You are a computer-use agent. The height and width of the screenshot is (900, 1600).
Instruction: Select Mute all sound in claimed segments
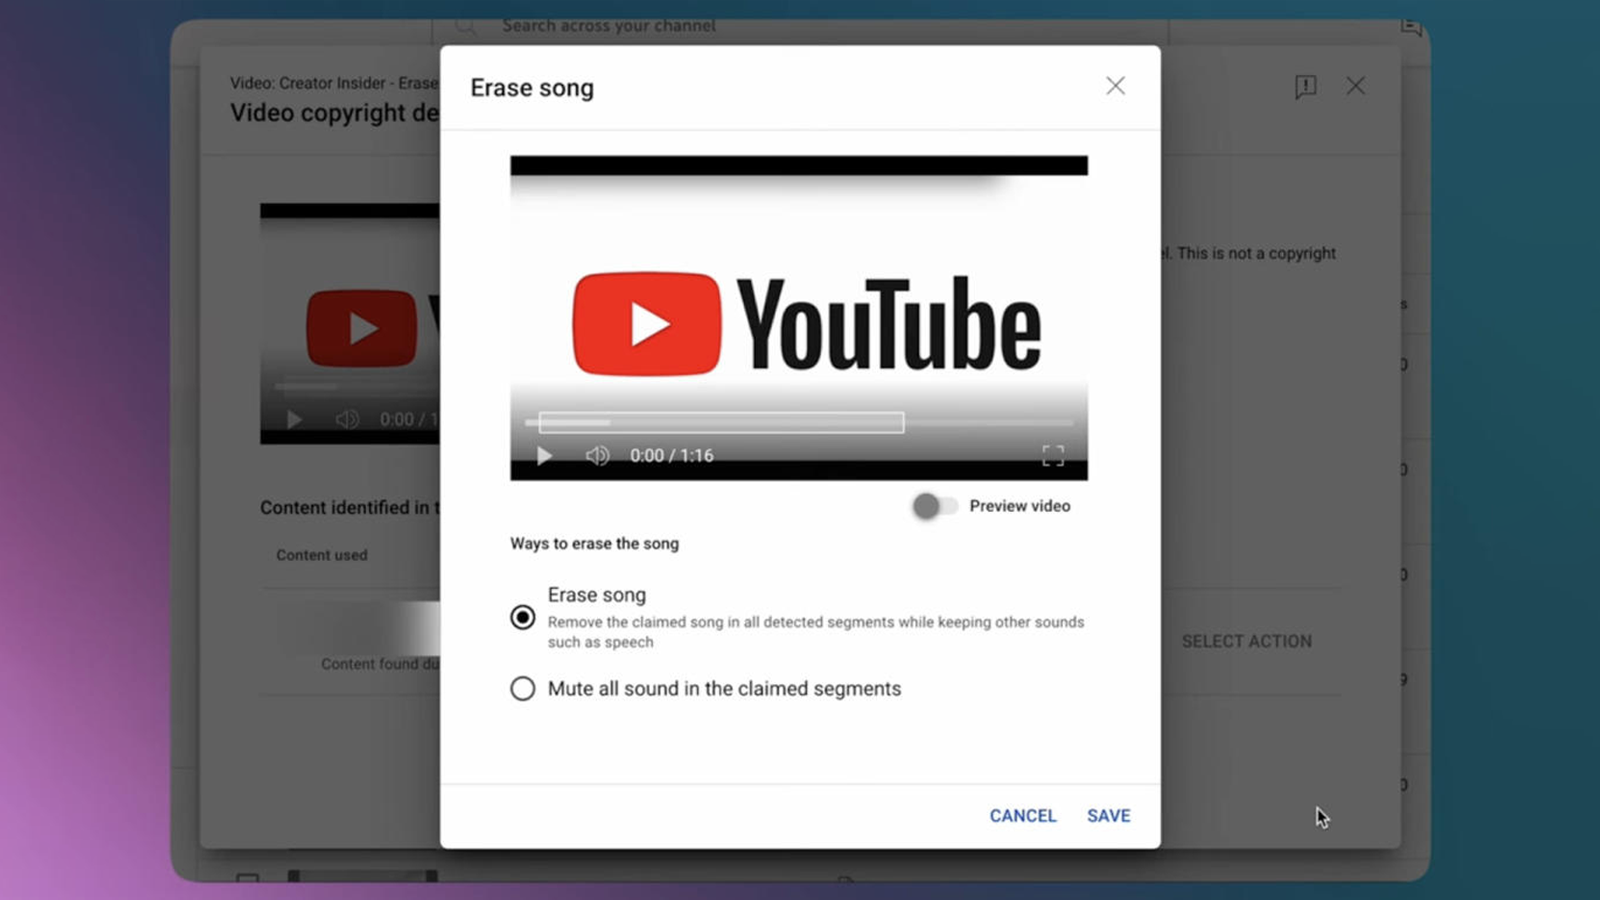pyautogui.click(x=522, y=689)
